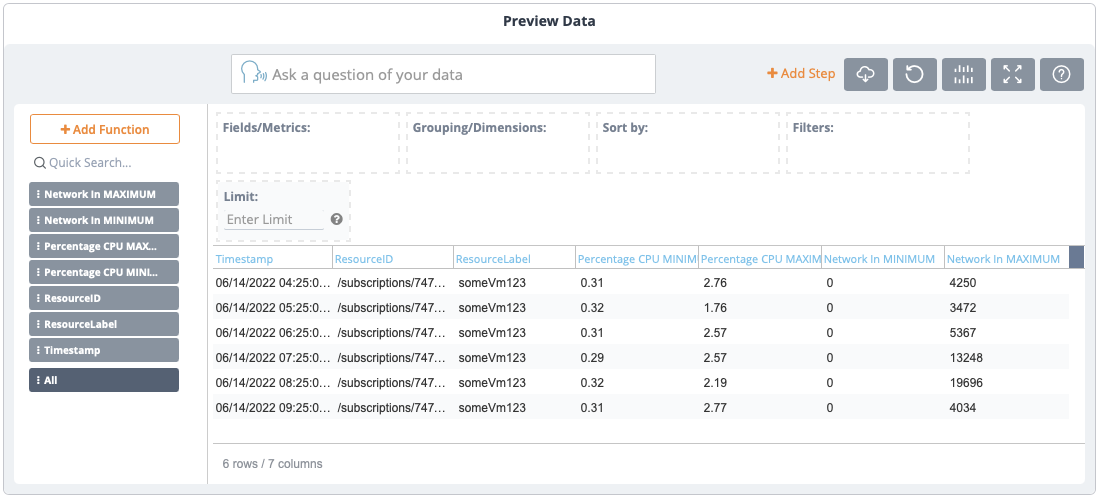Click the Network In MINIMUM column header
The width and height of the screenshot is (1100, 499).
pyautogui.click(x=880, y=259)
